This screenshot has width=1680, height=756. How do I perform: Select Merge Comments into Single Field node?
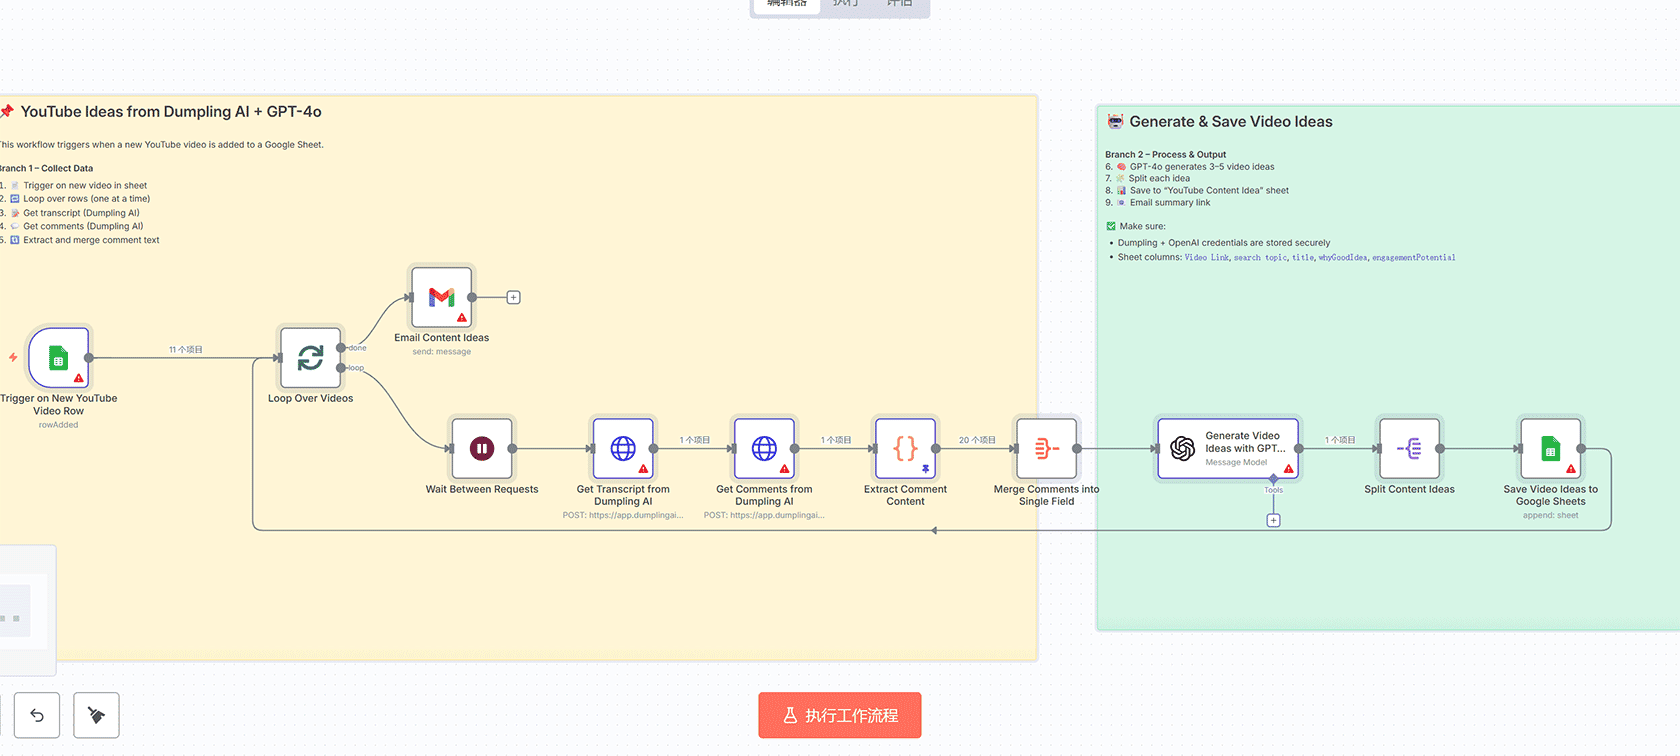1046,449
